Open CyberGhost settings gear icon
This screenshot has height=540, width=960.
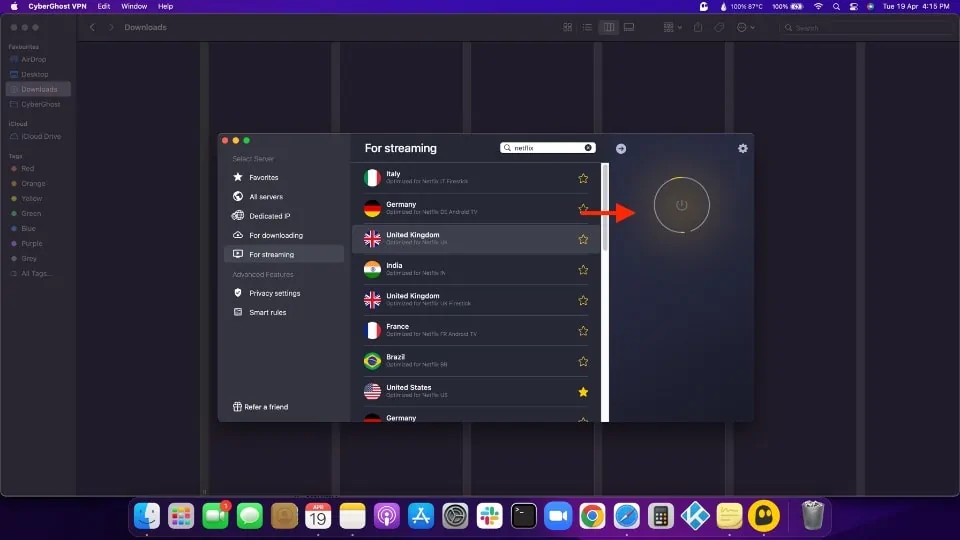pos(743,148)
